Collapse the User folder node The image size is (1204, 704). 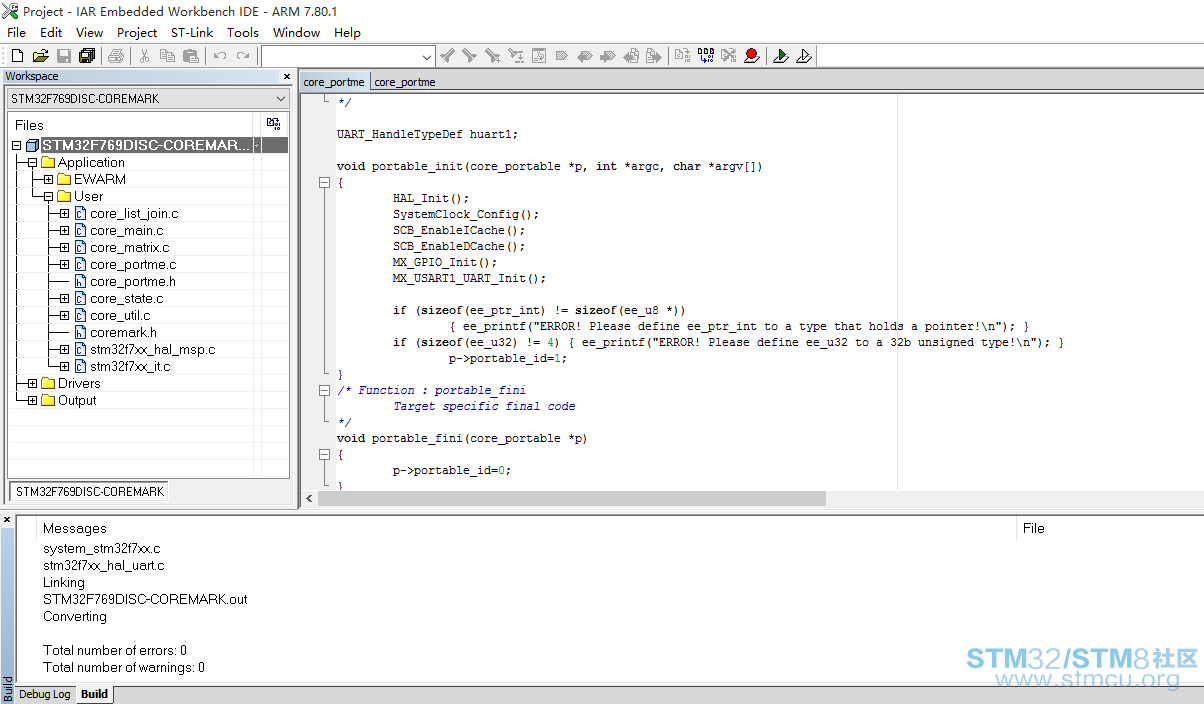[x=48, y=196]
